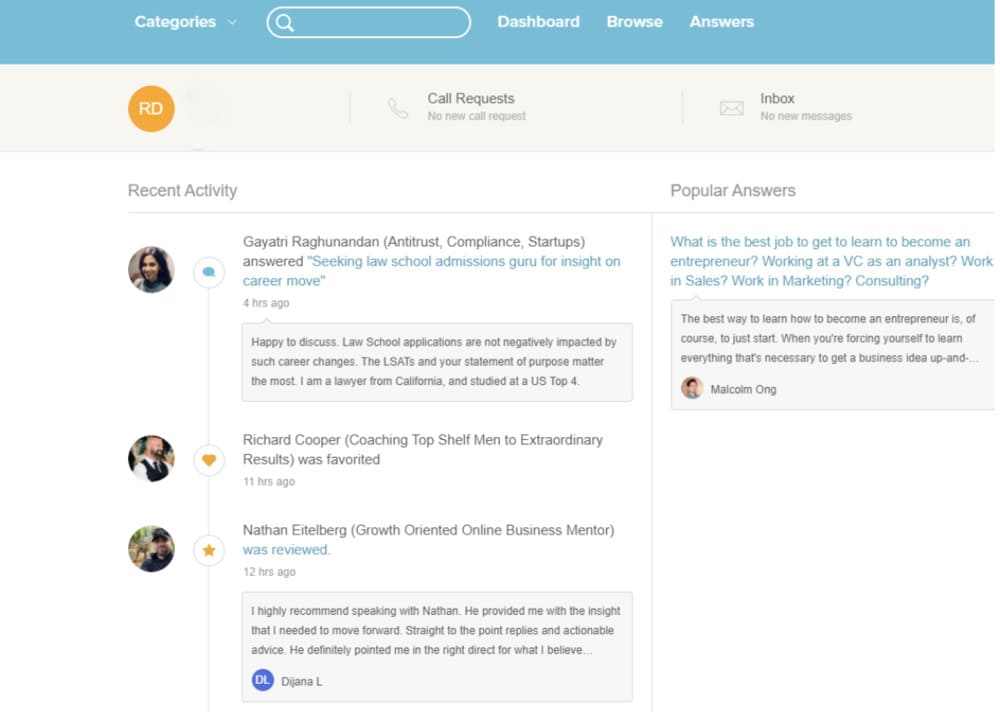Viewport: 1000px width, 712px height.
Task: Click the Recent Activity heading
Action: coord(182,191)
